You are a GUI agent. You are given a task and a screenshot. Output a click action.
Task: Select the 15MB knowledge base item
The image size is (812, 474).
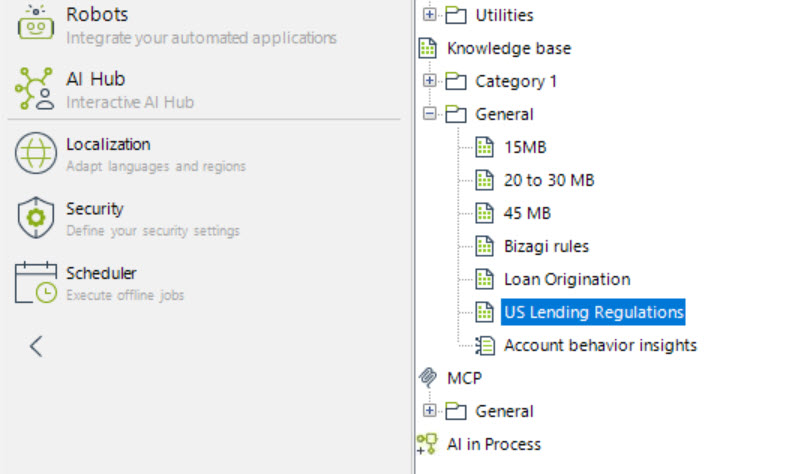(x=525, y=147)
